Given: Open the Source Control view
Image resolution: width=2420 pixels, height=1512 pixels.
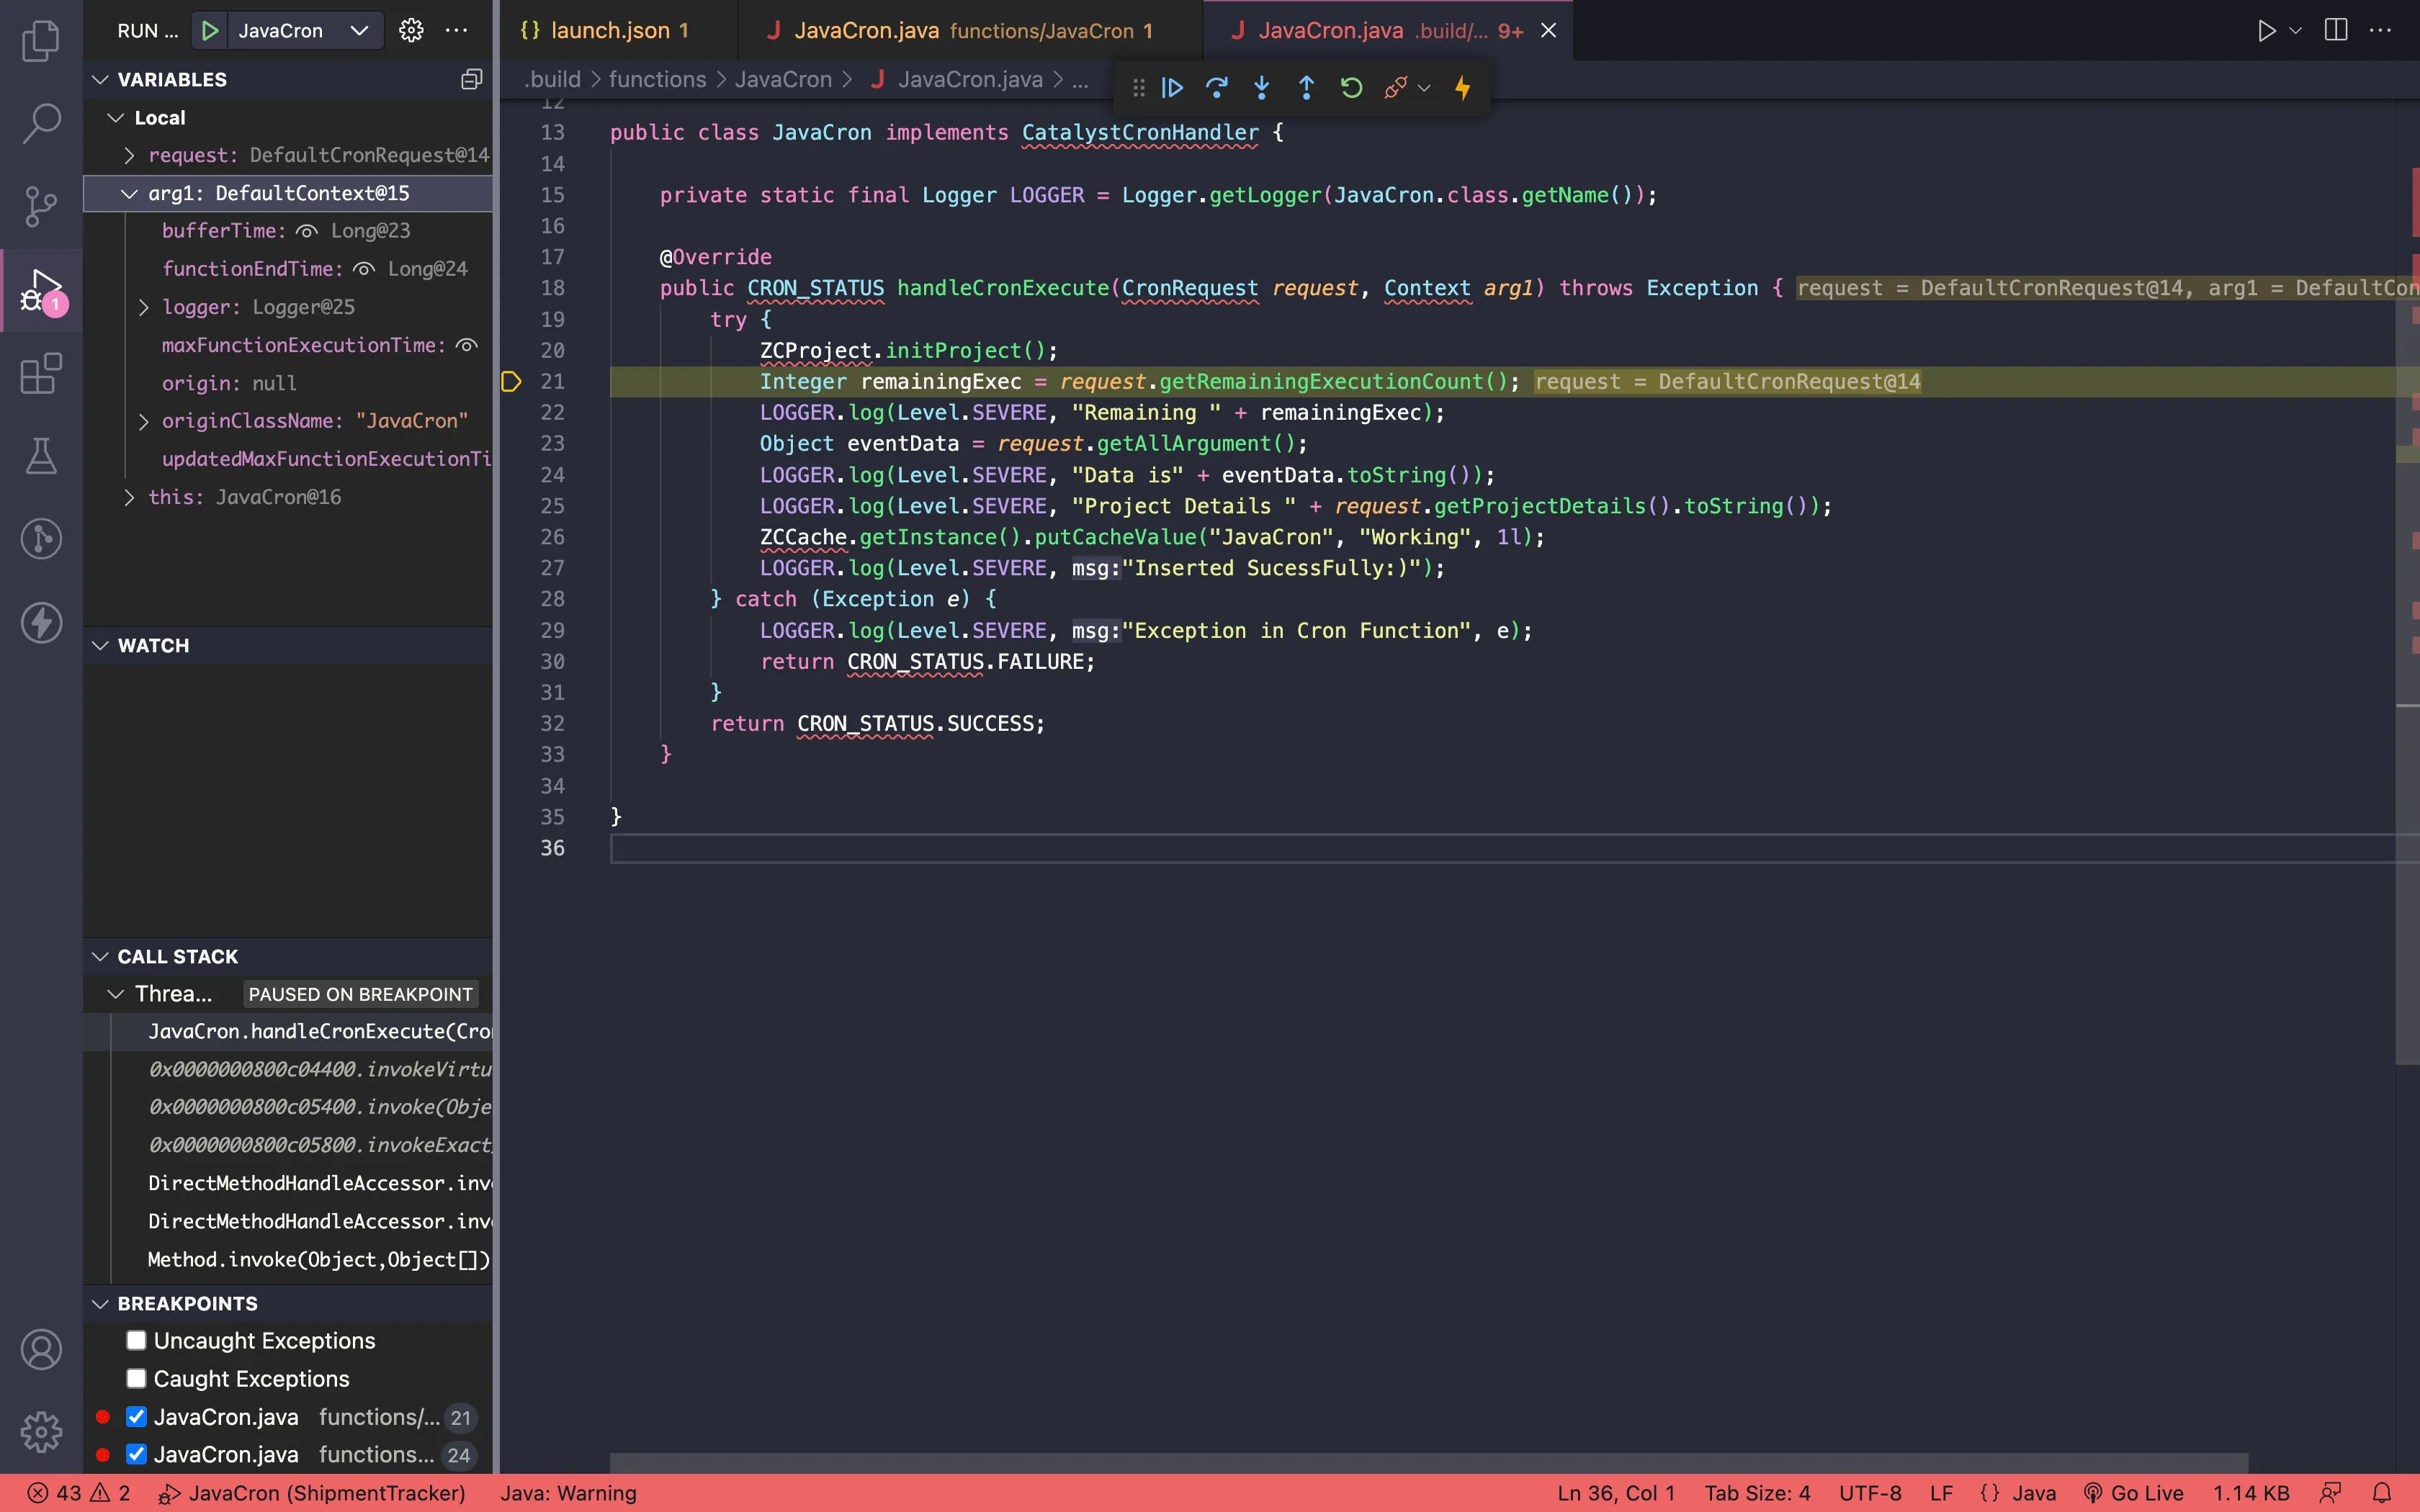Looking at the screenshot, I should (x=41, y=207).
